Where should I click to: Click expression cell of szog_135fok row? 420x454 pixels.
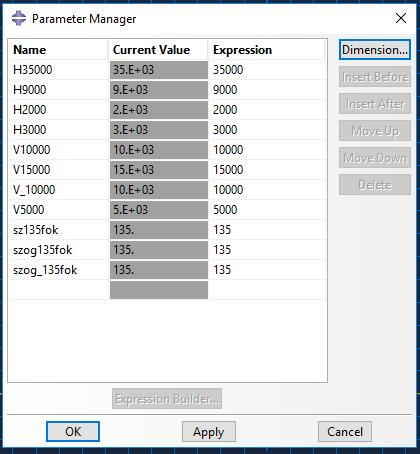point(267,270)
